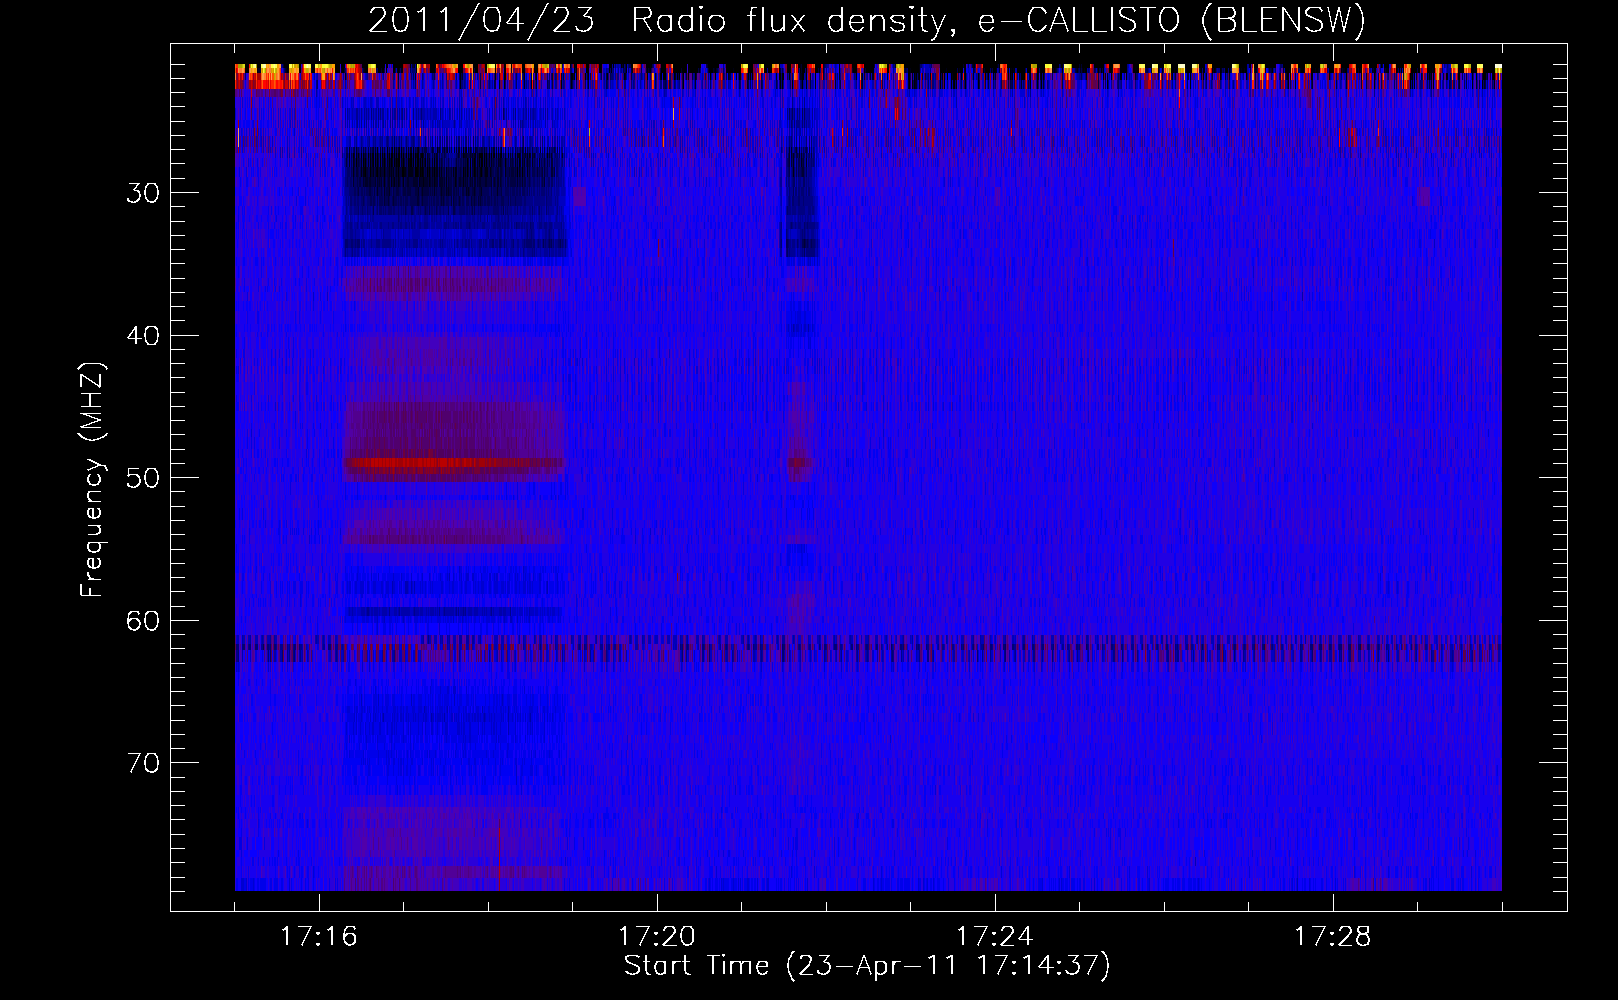Select the 'Frequency (MHZ)' y-axis label
This screenshot has height=1000, width=1618.
pos(92,480)
